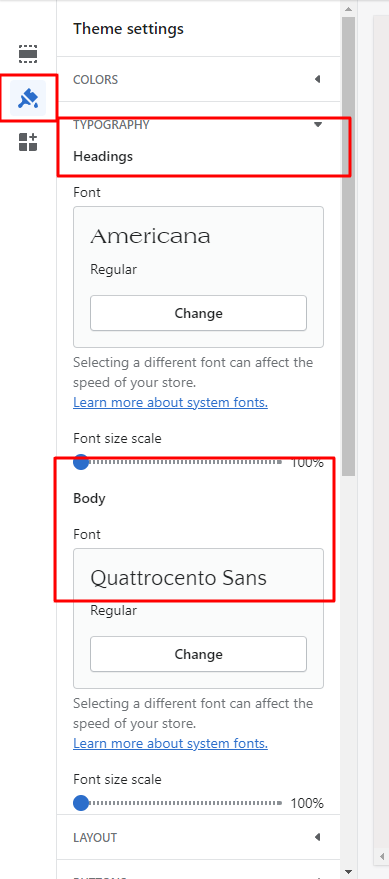Viewport: 389px width, 879px height.
Task: Click the Headings font size scale slider
Action: point(178,462)
